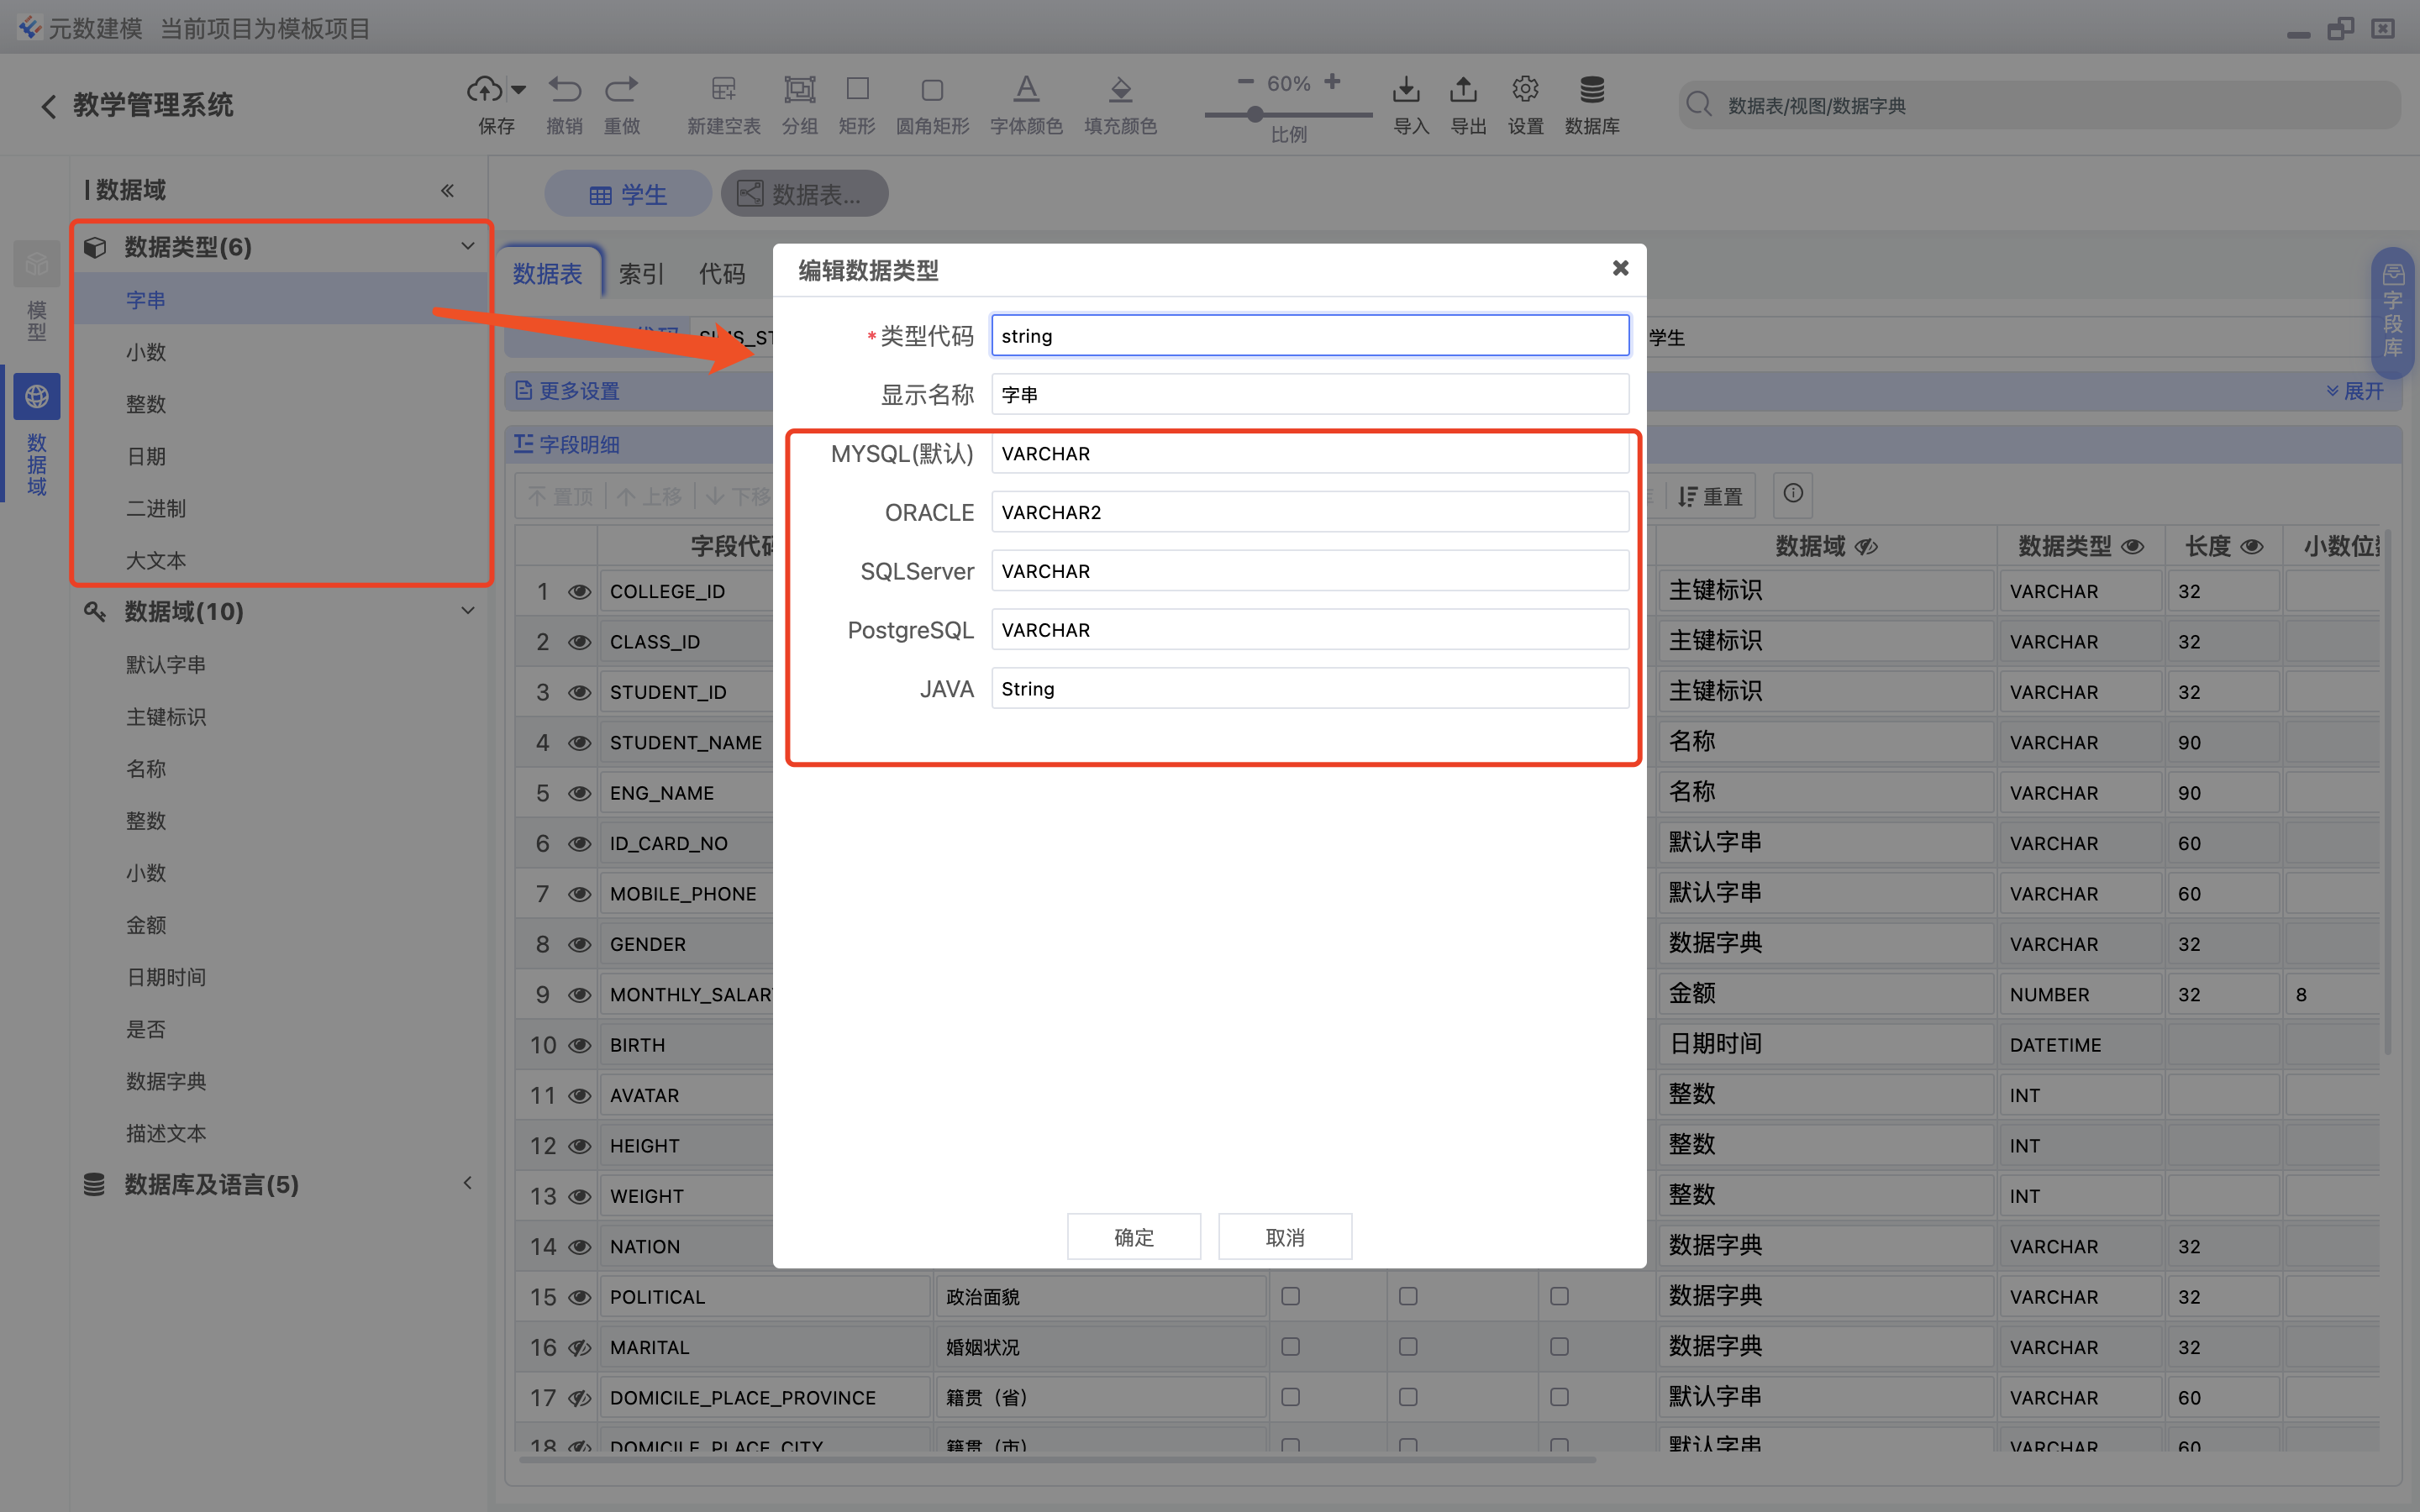Click the 置顶 move-to-top button
2420x1512 pixels.
[x=560, y=496]
